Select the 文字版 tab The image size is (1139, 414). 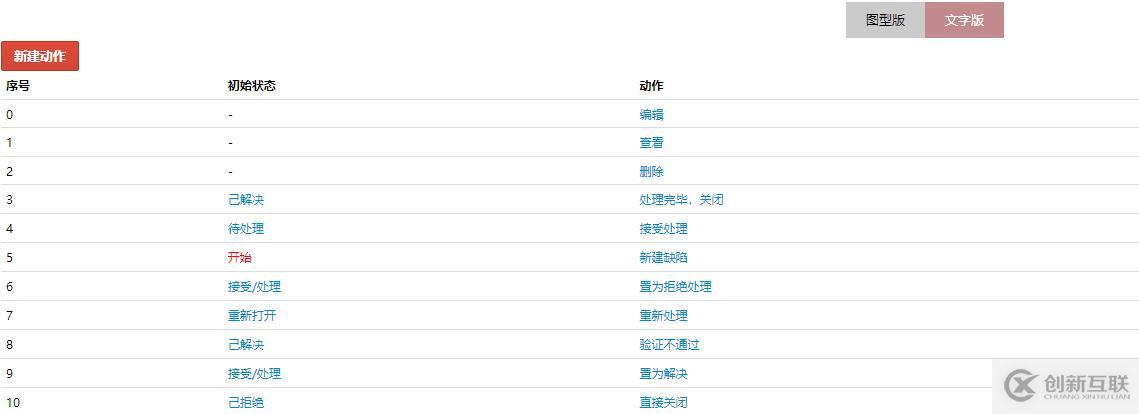(x=964, y=20)
